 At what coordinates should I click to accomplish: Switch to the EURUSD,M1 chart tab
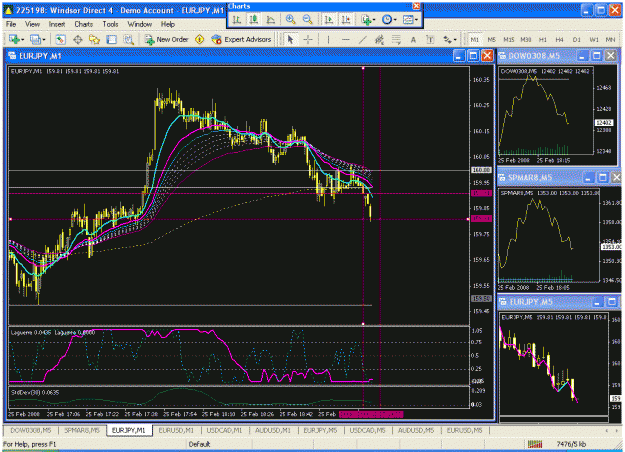[176, 430]
